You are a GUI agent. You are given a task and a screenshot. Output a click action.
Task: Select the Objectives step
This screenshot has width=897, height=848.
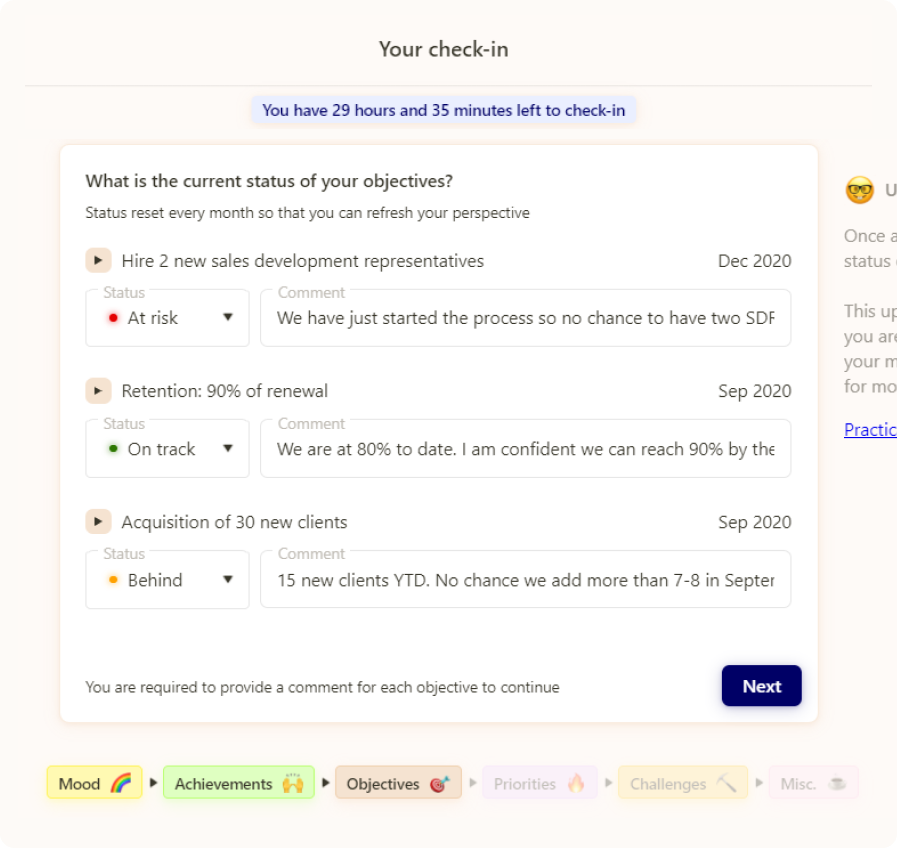[397, 783]
